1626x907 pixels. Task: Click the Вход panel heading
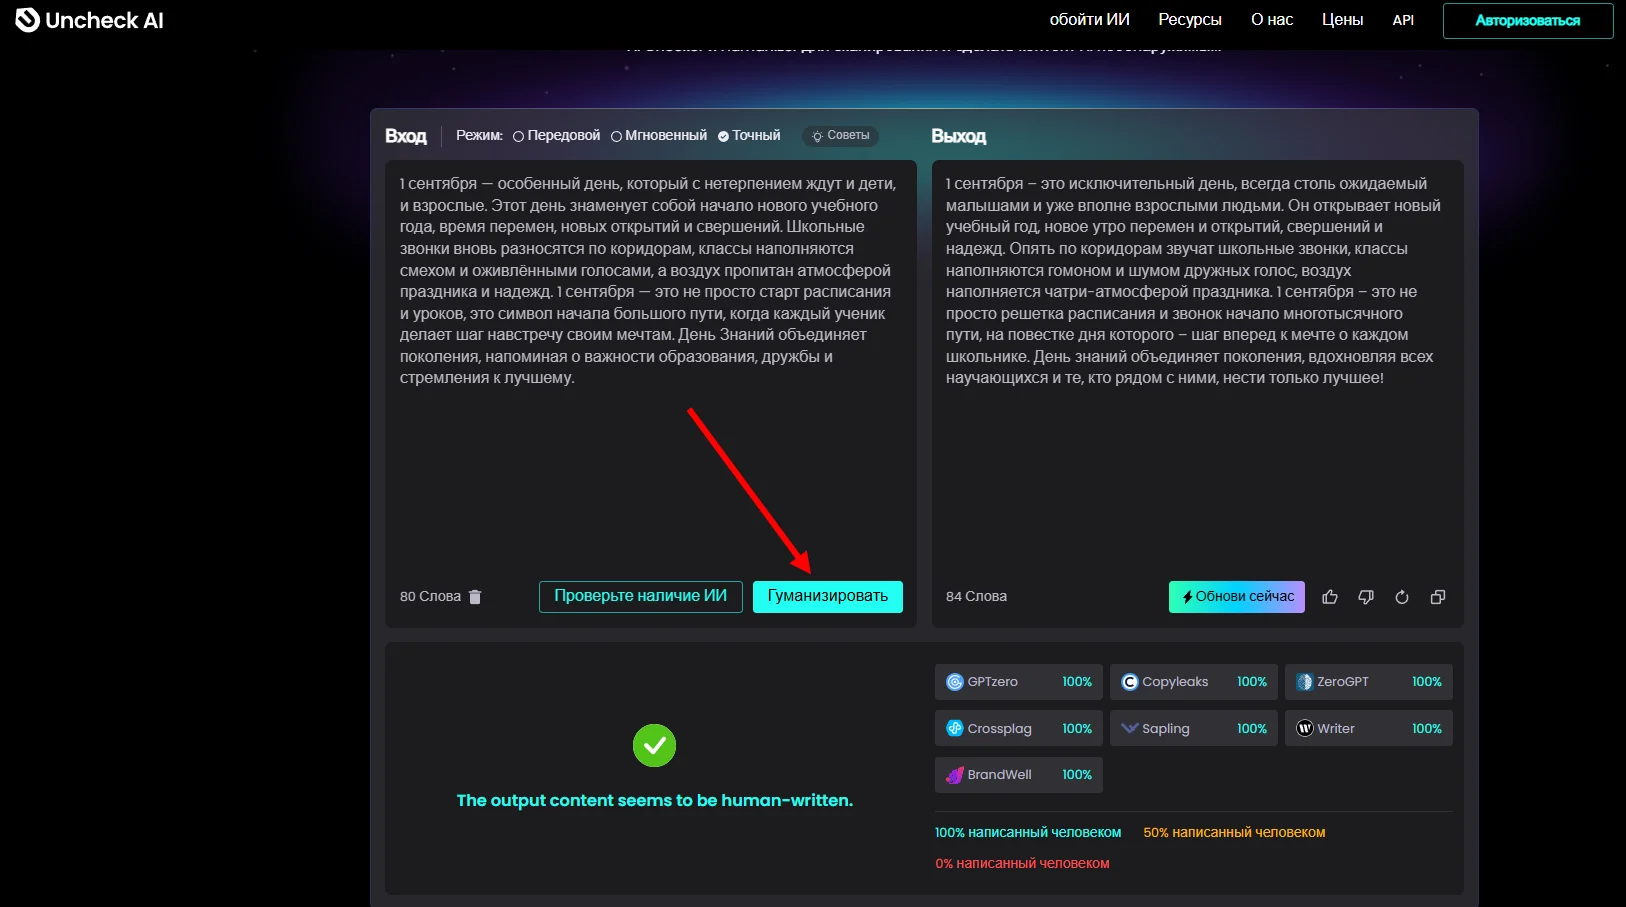[x=406, y=136]
